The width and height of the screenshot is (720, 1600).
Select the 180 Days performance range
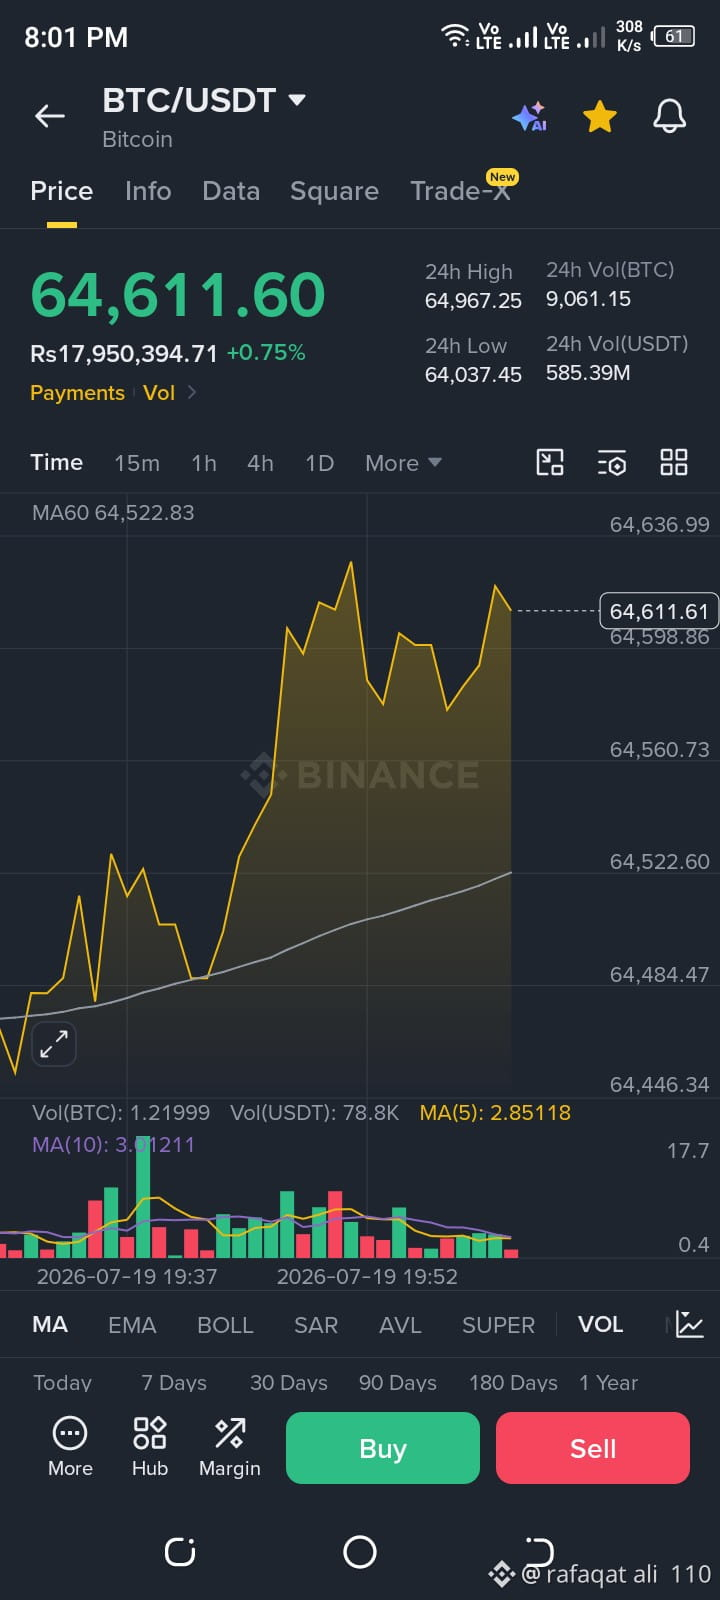513,1383
